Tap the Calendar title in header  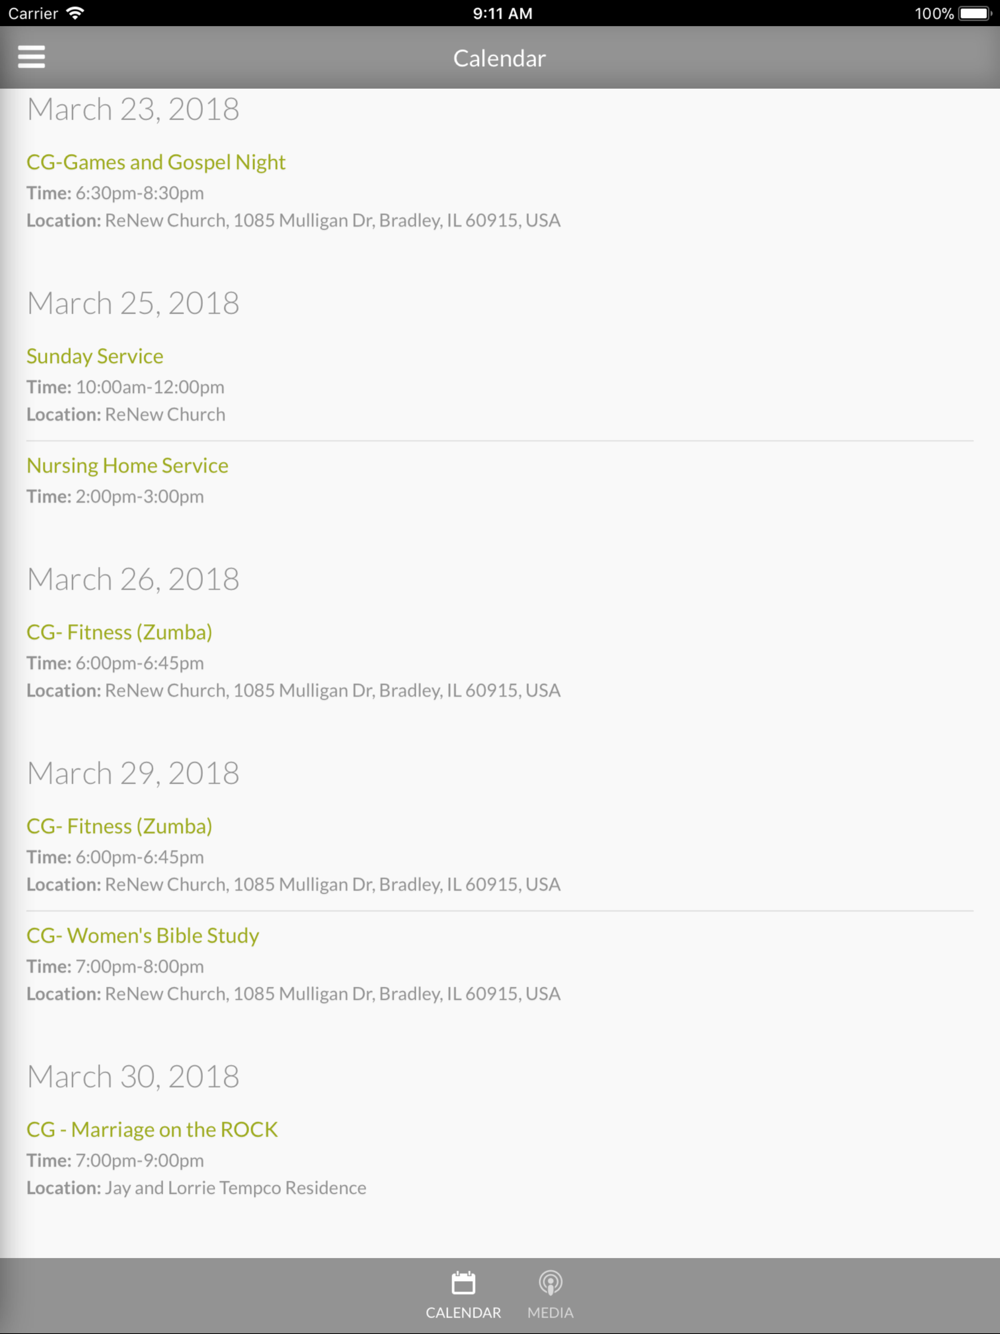tap(499, 58)
